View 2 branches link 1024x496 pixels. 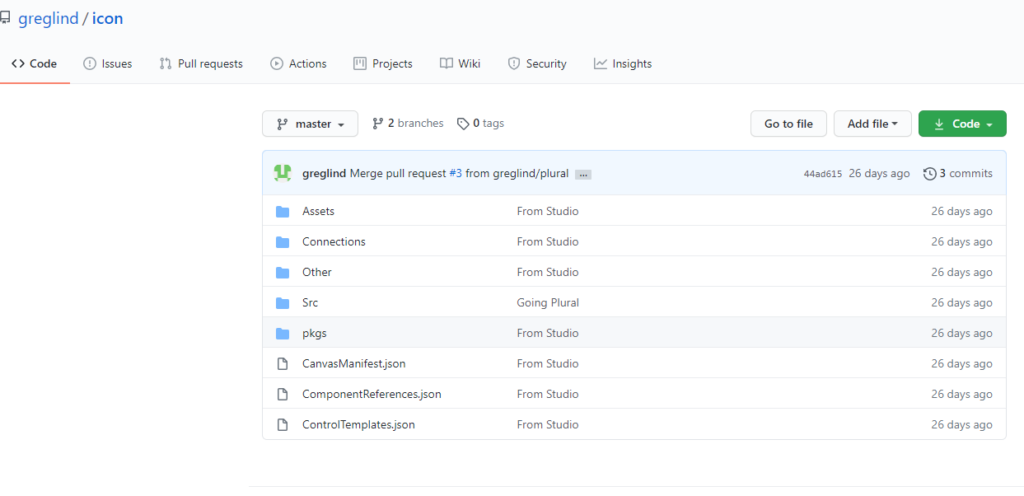408,123
